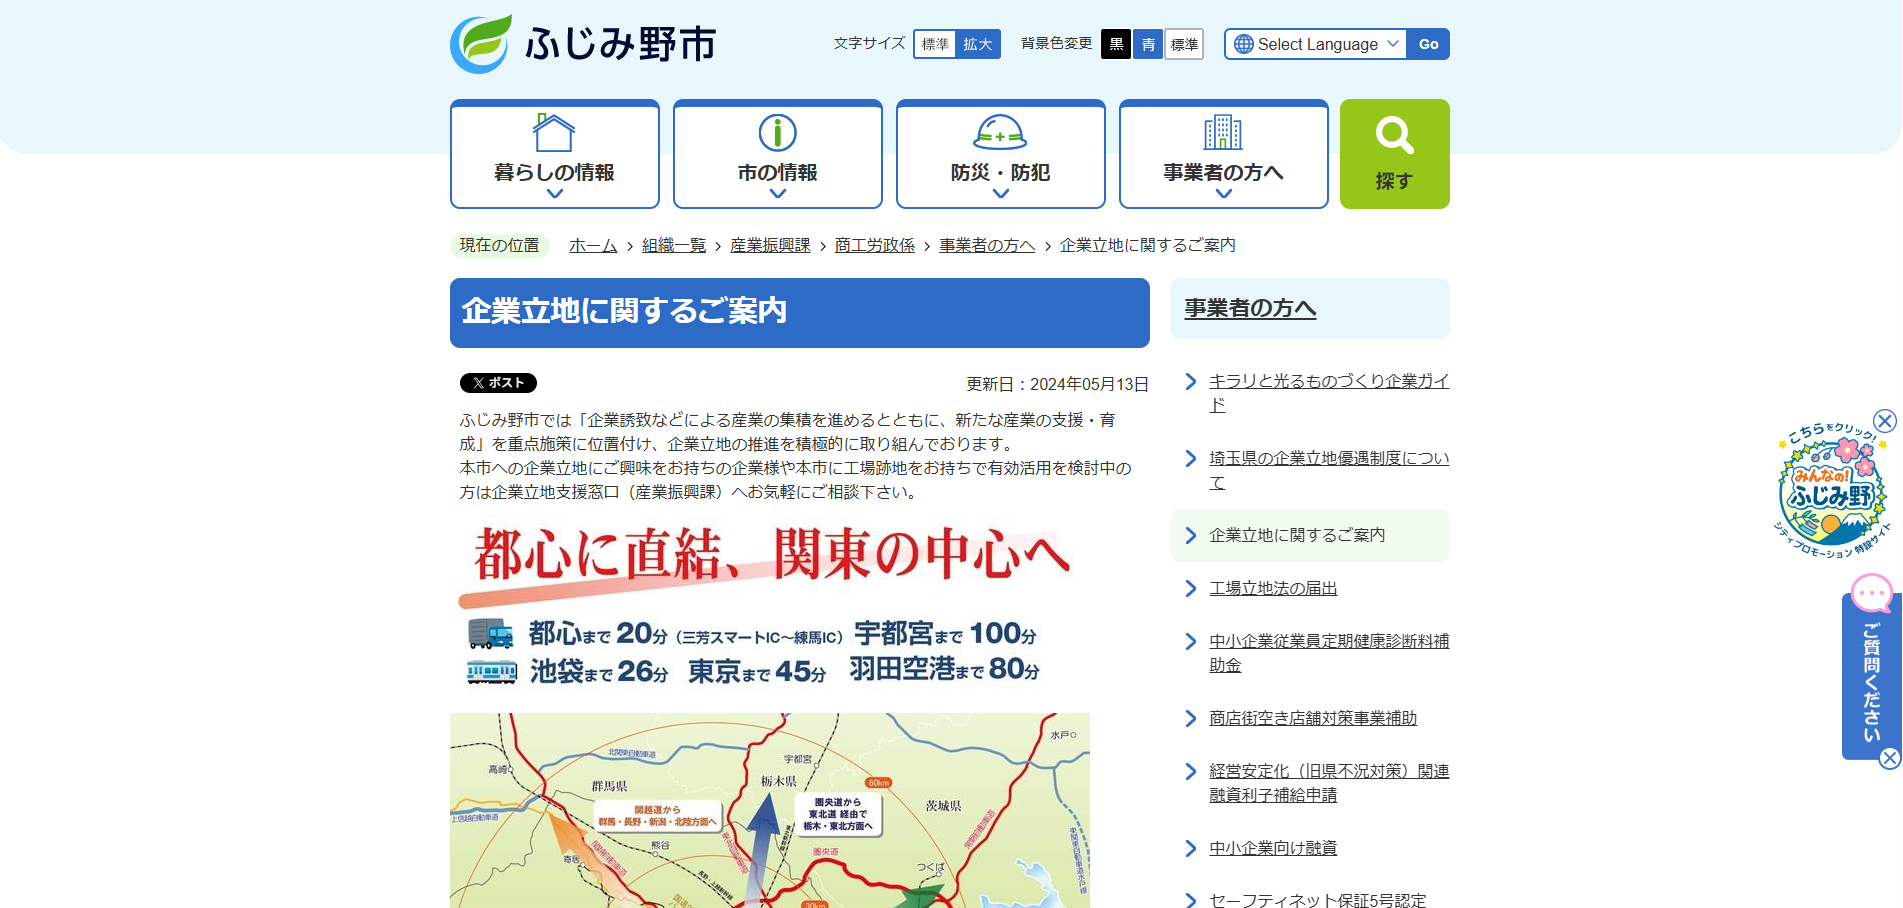The width and height of the screenshot is (1903, 908).
Task: Click the ふじみ野市 leaf logo
Action: [x=482, y=44]
